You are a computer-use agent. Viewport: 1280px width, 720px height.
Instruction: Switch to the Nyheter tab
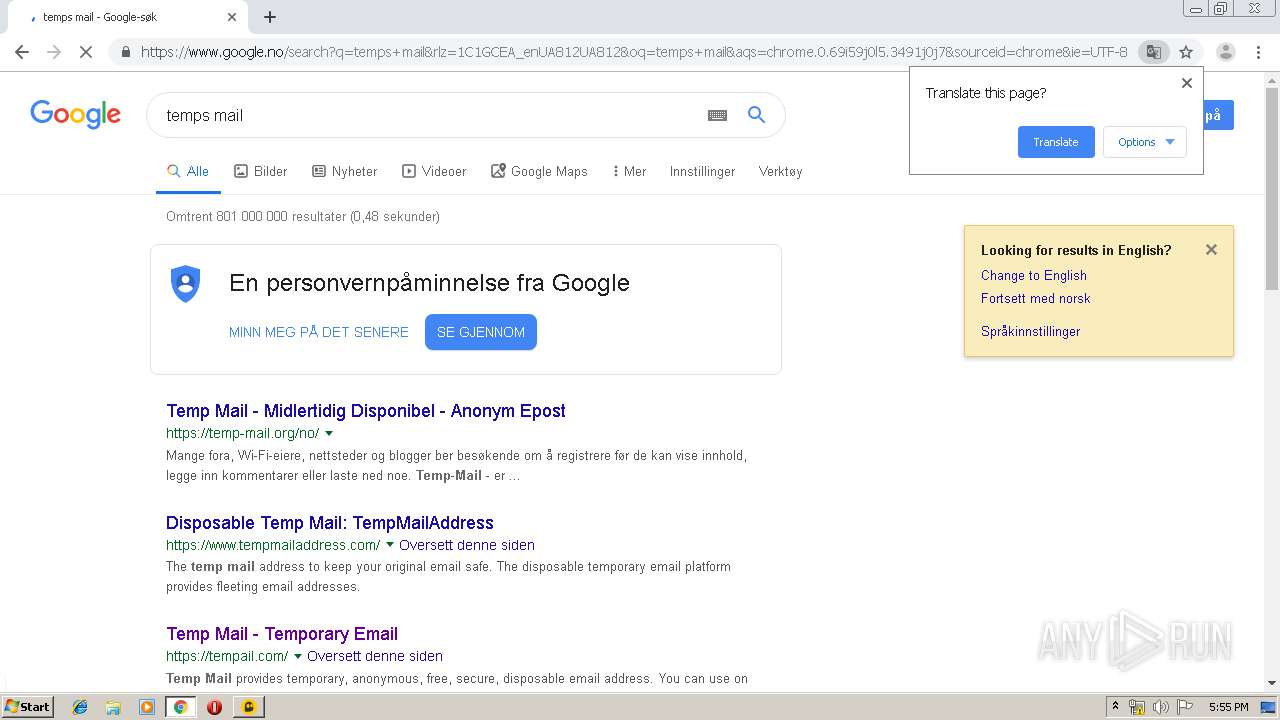(345, 172)
